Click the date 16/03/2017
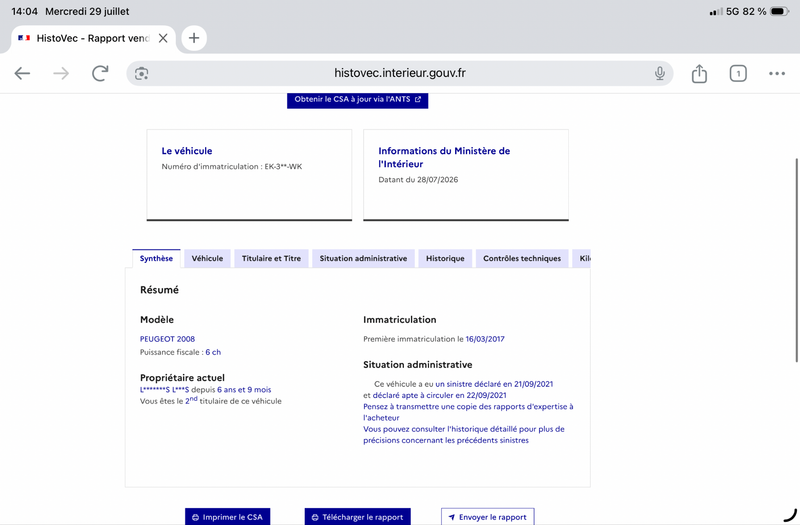The image size is (800, 525). (x=485, y=339)
